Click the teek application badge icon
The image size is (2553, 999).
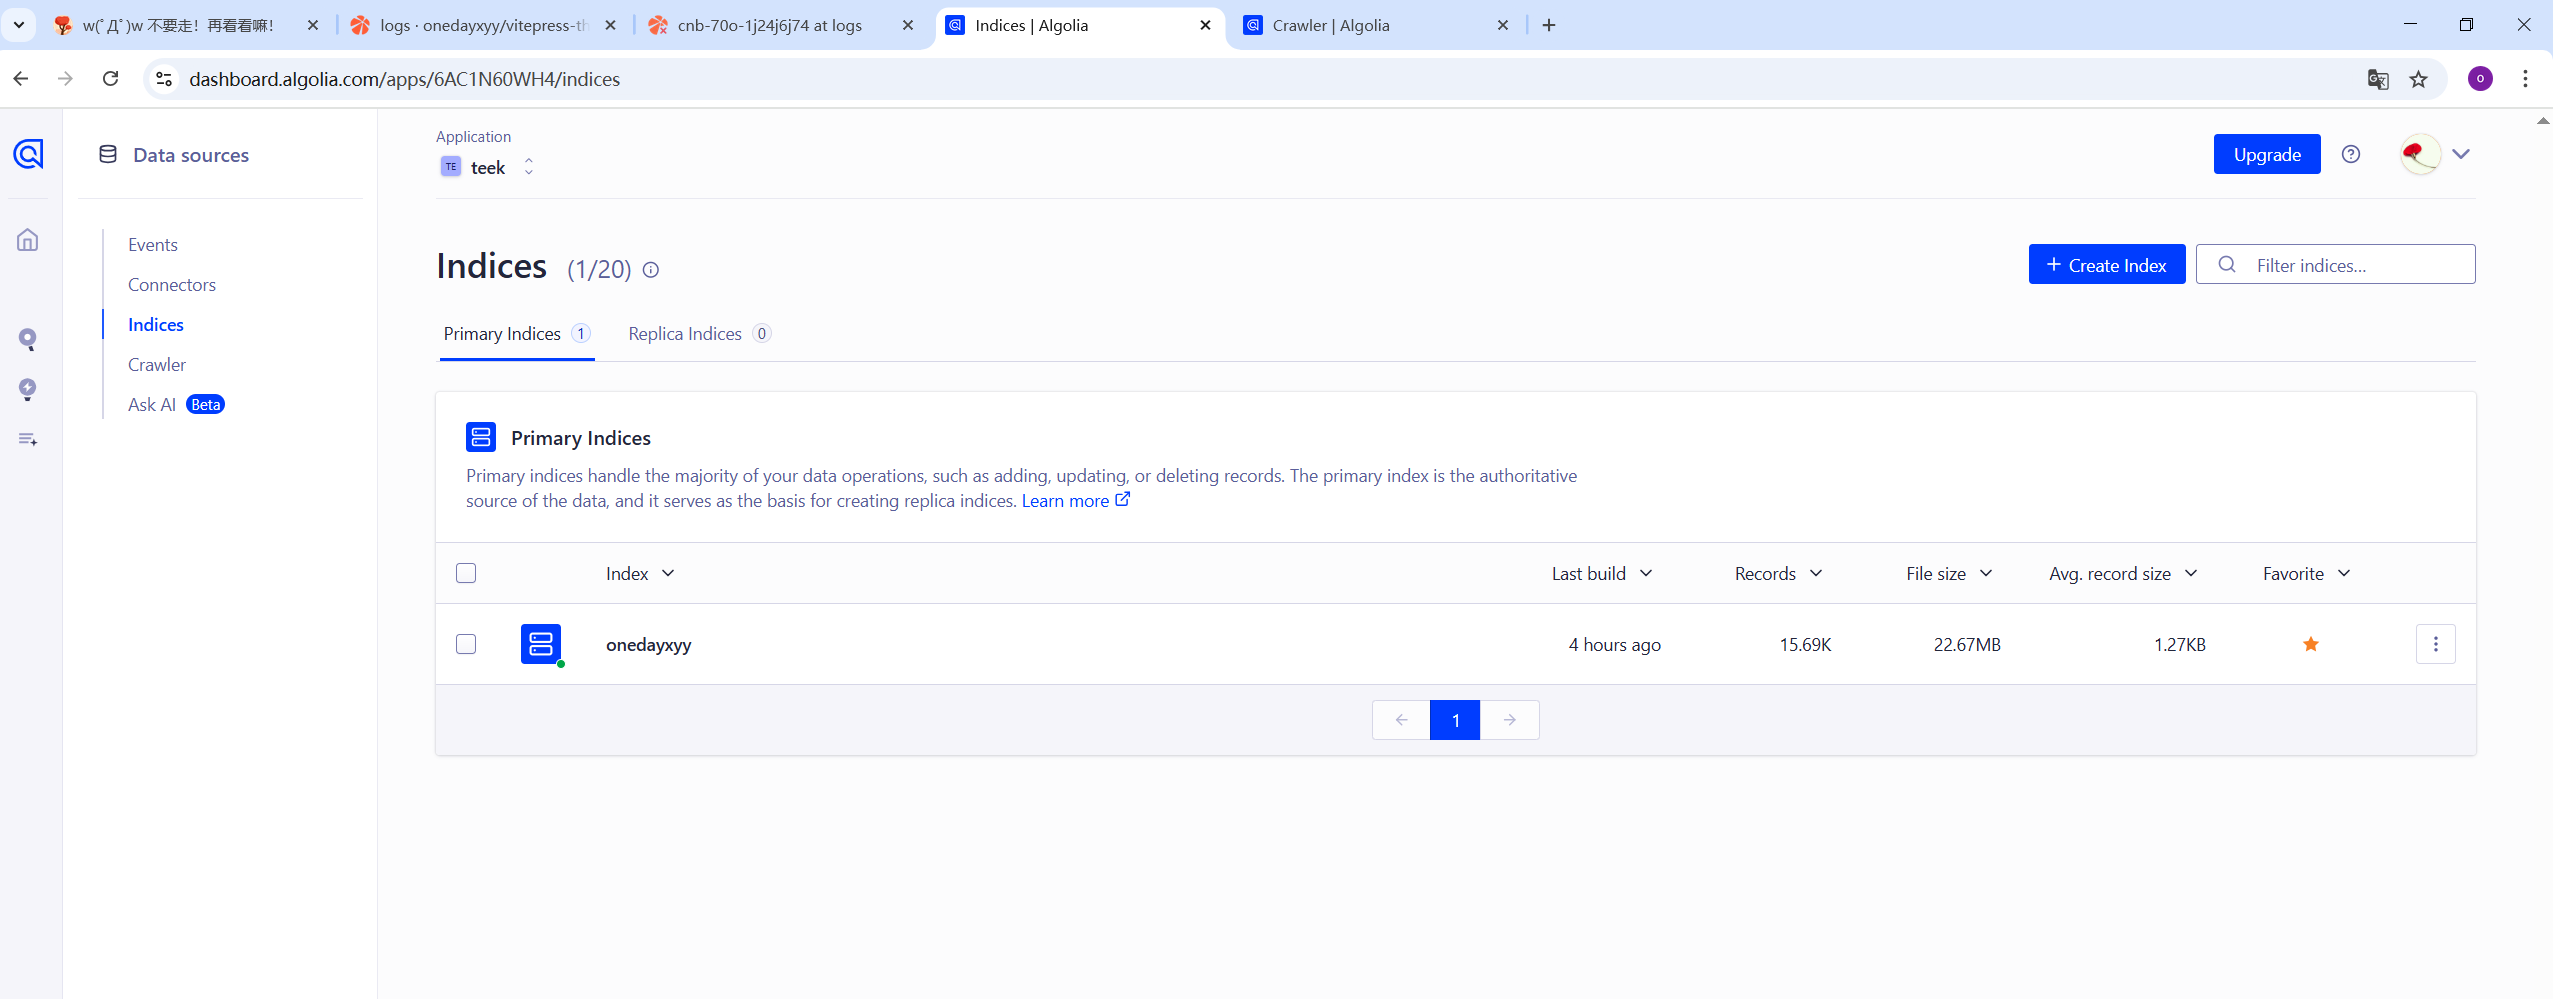pyautogui.click(x=451, y=167)
